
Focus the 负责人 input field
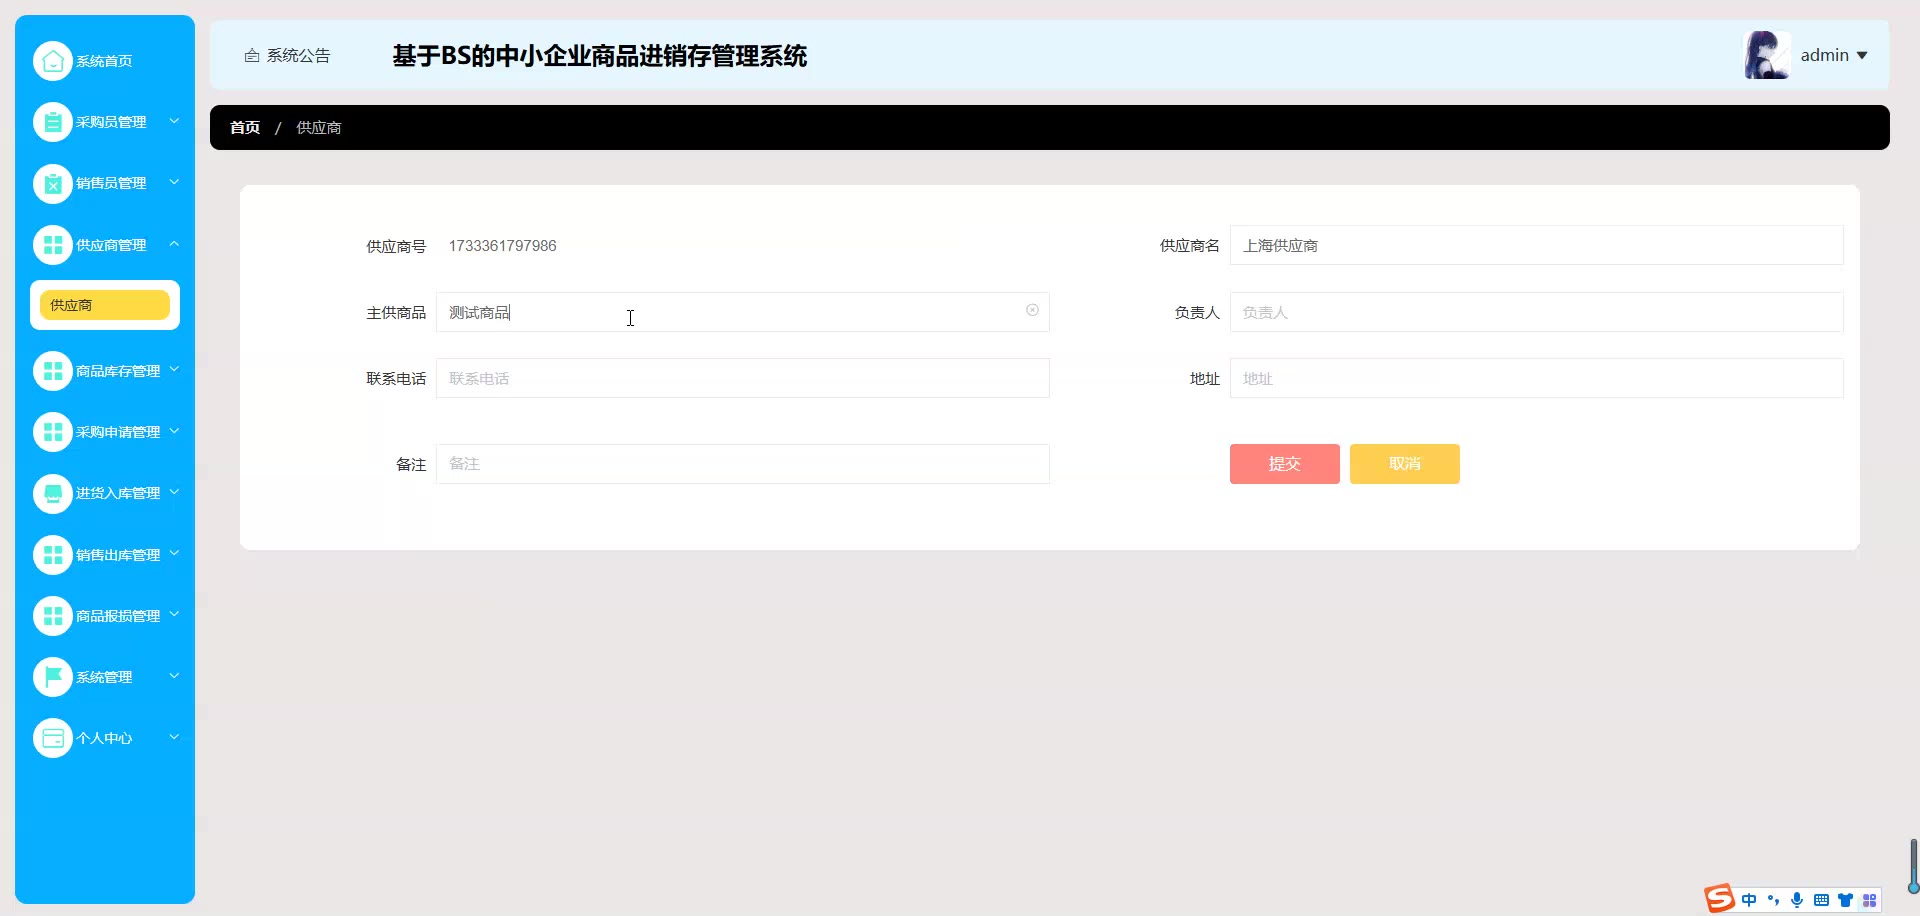click(x=1537, y=312)
